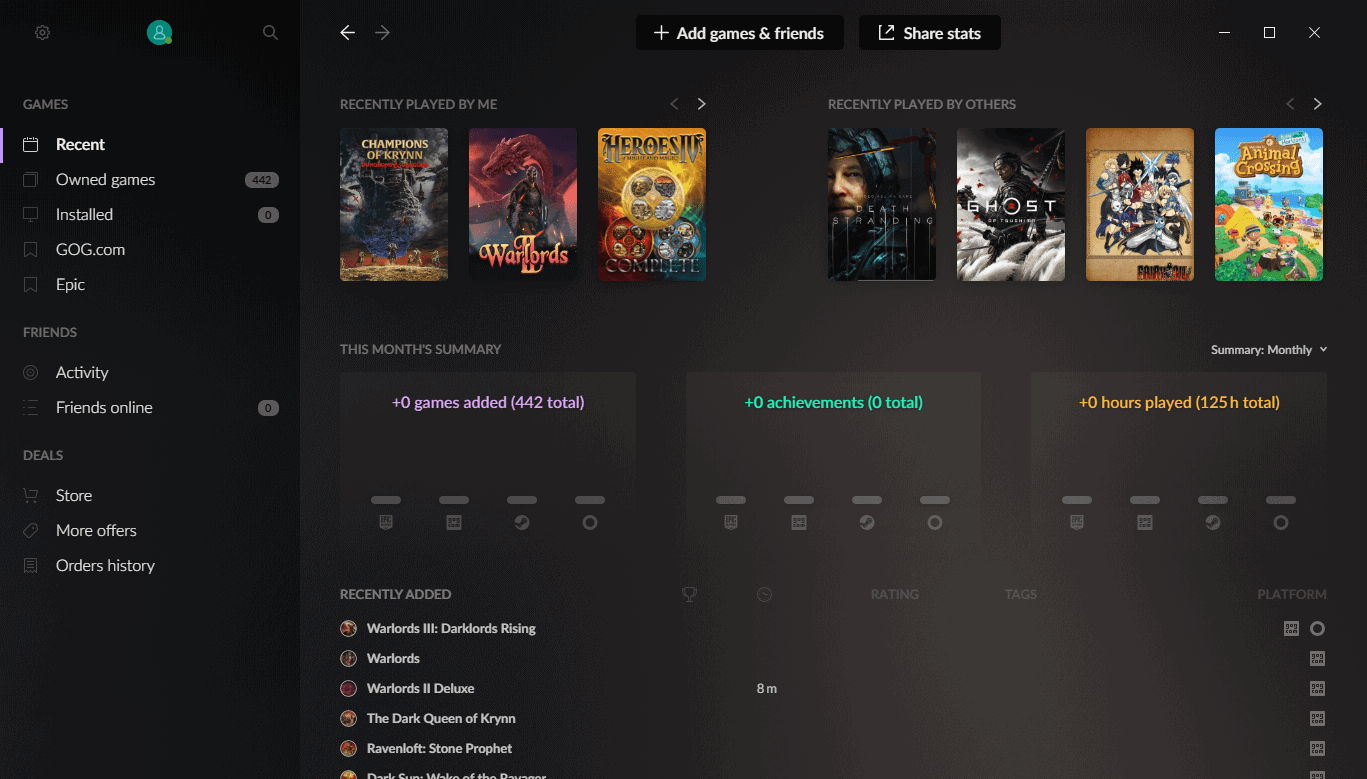Click the back navigation arrow
This screenshot has width=1367, height=779.
347,32
